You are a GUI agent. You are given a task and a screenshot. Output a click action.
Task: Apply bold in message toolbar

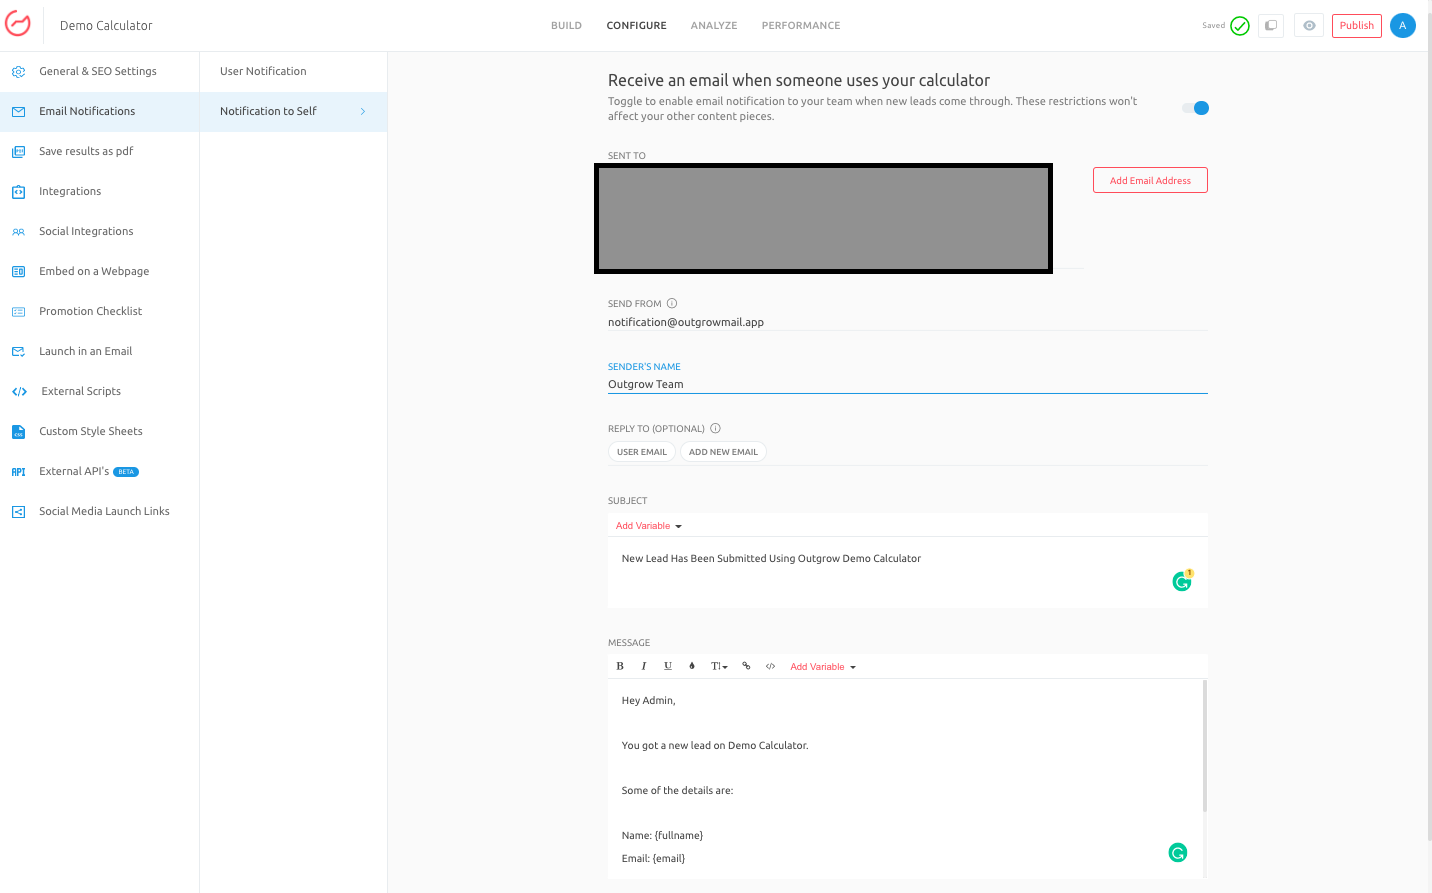(x=620, y=666)
